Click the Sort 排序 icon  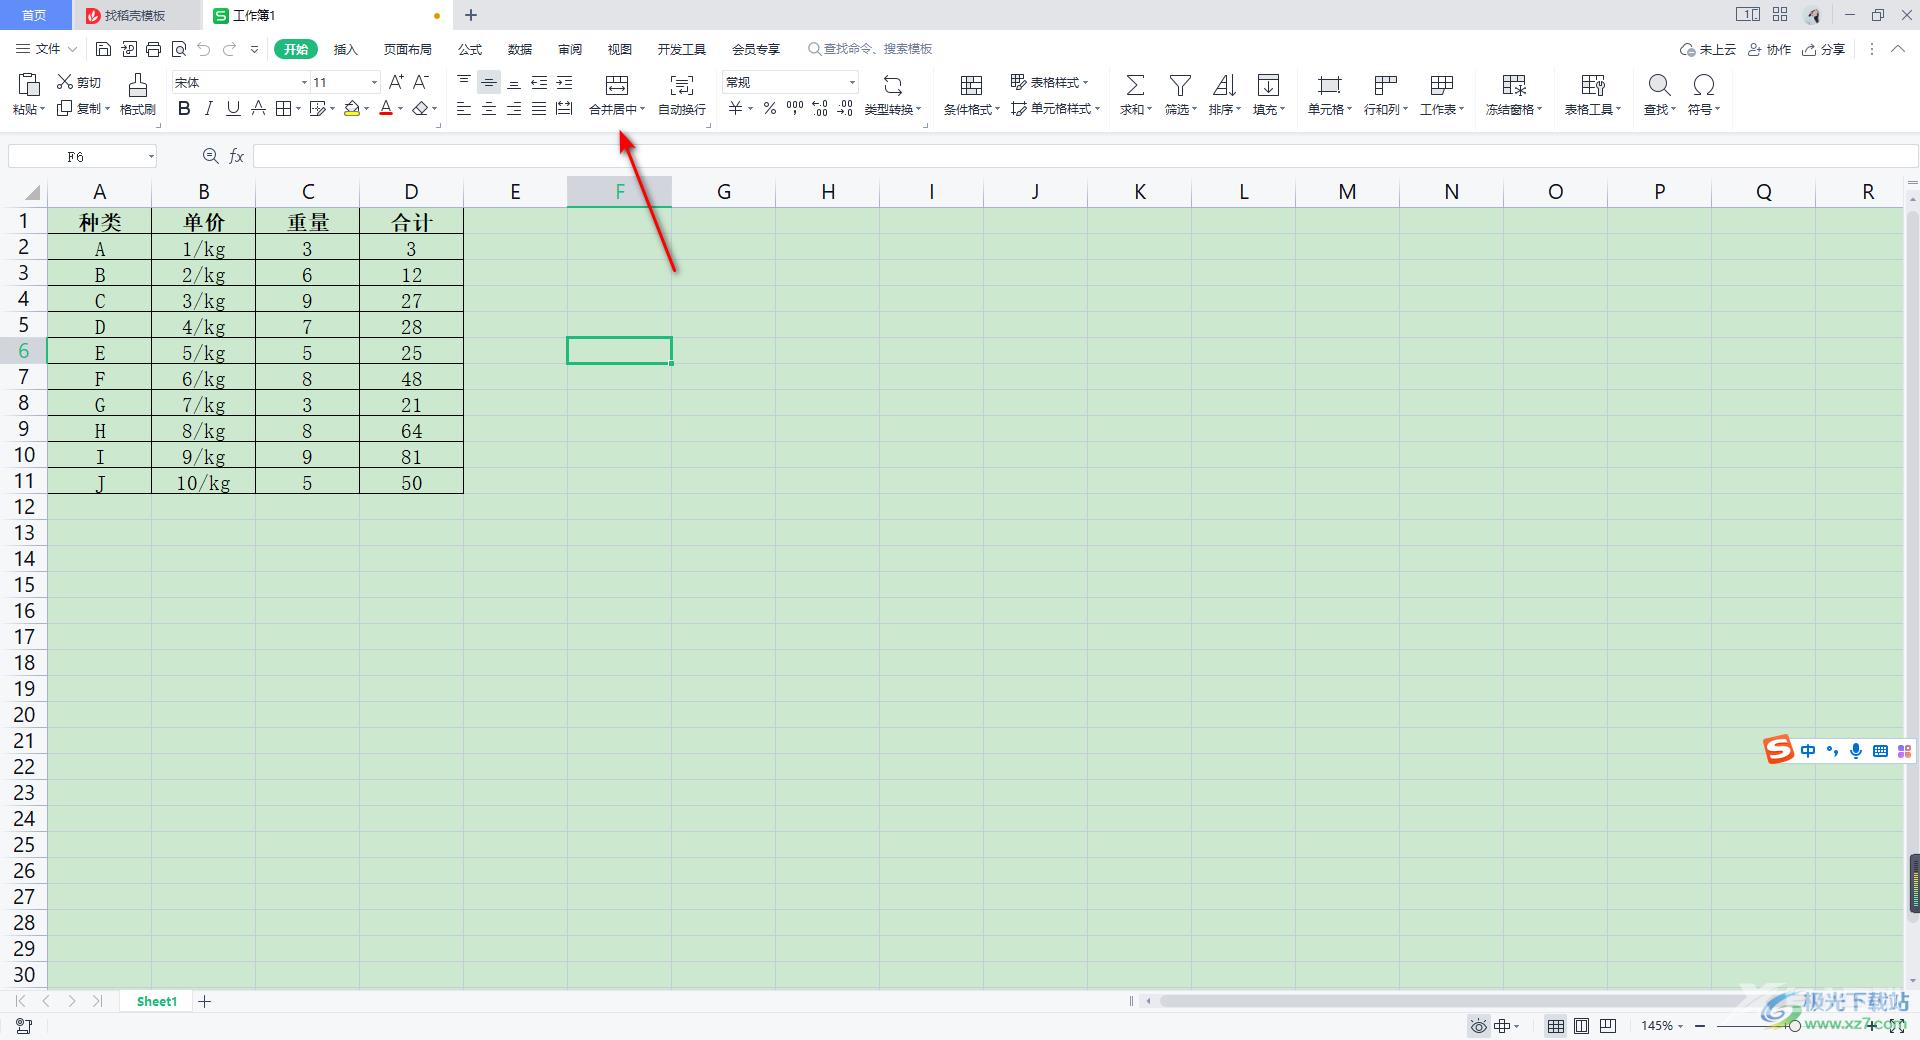pos(1224,85)
